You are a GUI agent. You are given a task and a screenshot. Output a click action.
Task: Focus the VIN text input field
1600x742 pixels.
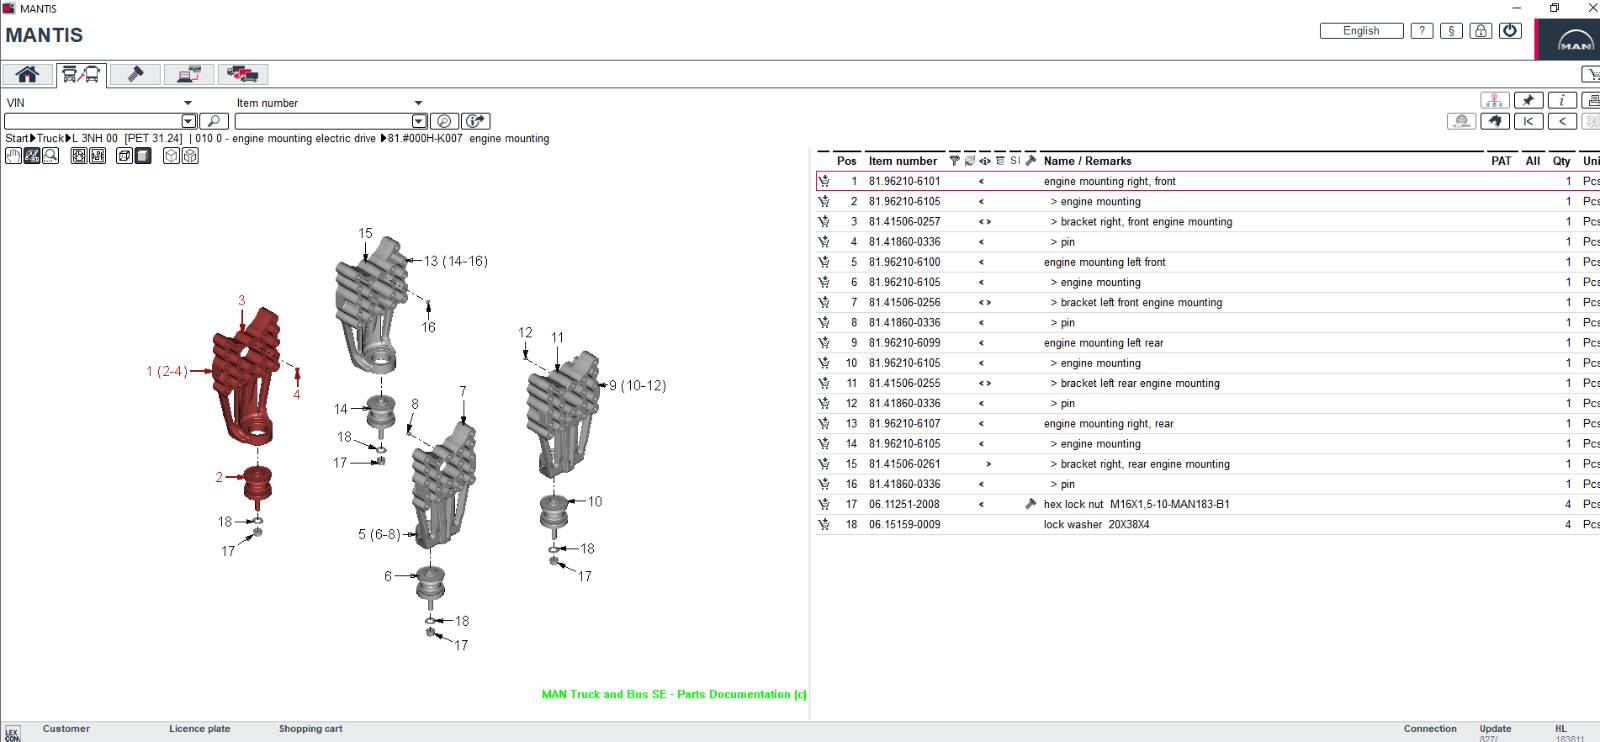click(93, 121)
